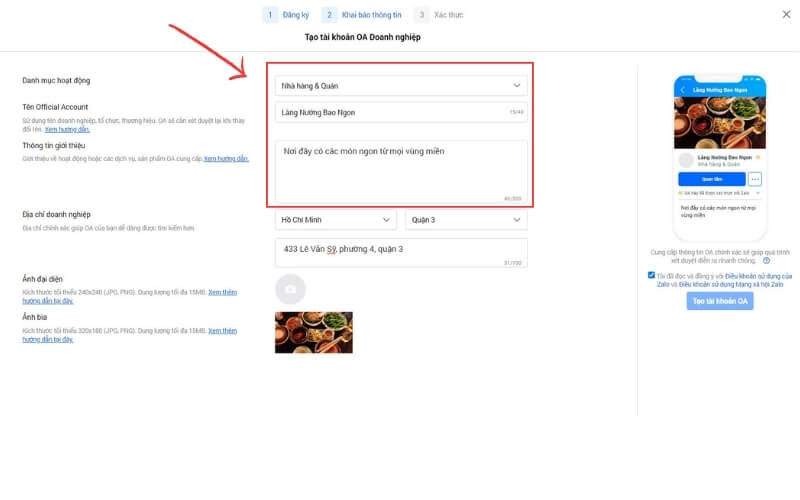This screenshot has width=800, height=500.
Task: Close the OA account creation form
Action: coord(786,14)
